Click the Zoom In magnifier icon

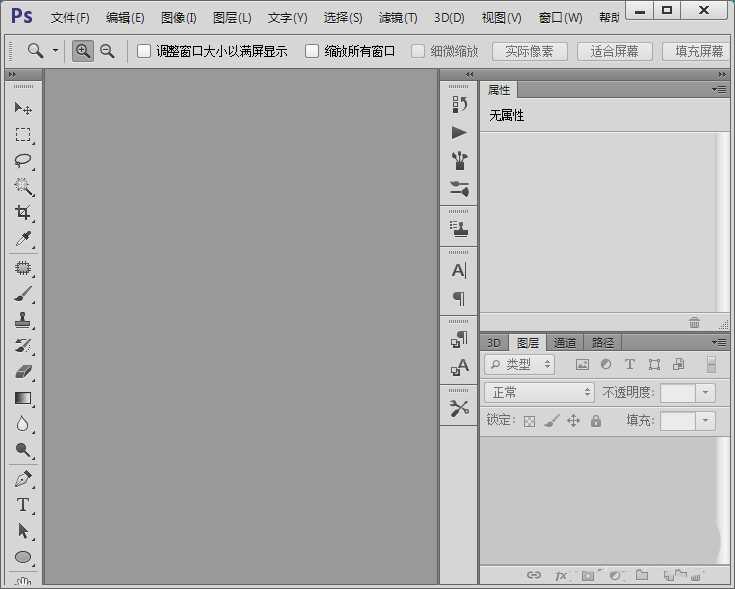point(84,51)
